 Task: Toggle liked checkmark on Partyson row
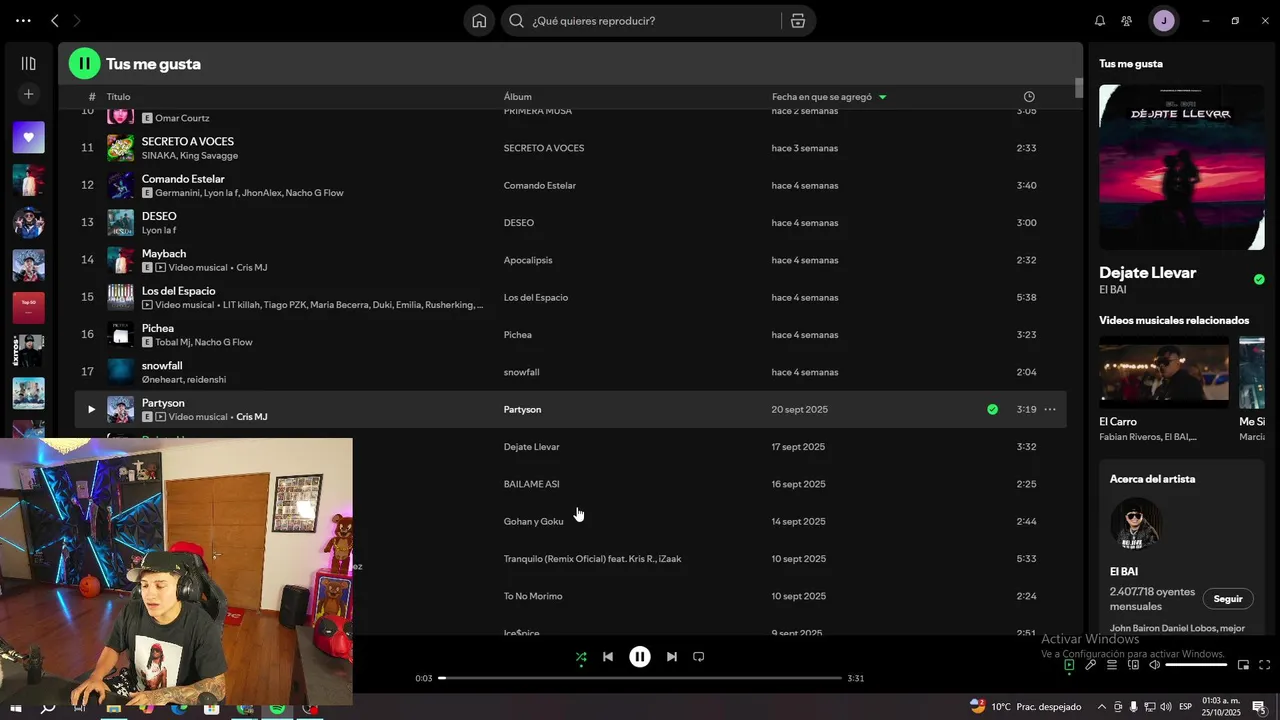(x=992, y=409)
